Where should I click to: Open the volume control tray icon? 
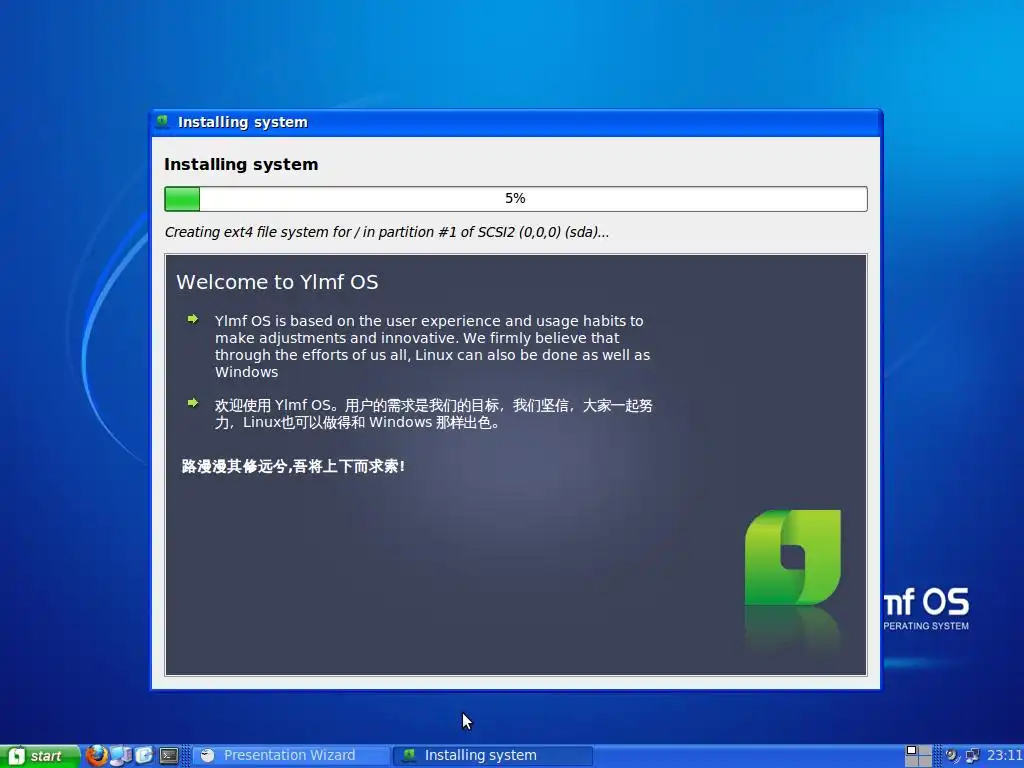click(x=953, y=756)
